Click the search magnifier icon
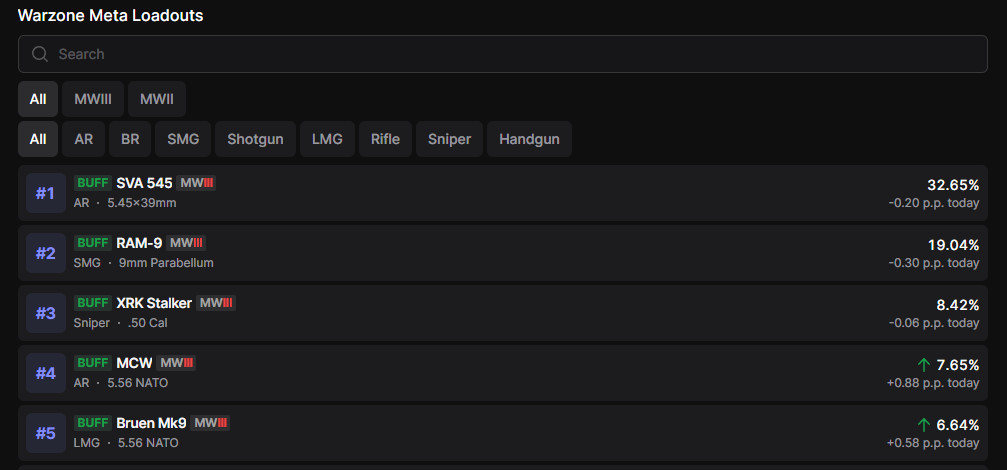Viewport: 1007px width, 470px height. (x=40, y=54)
